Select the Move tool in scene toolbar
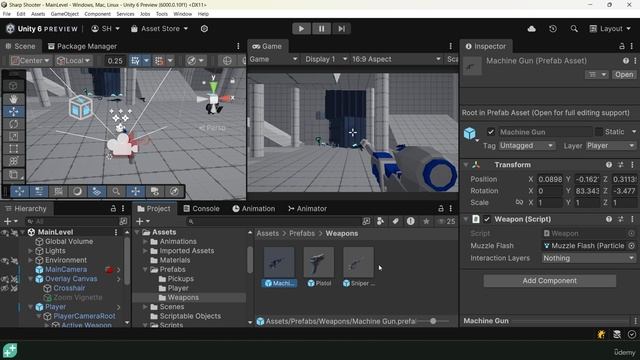 [x=13, y=111]
